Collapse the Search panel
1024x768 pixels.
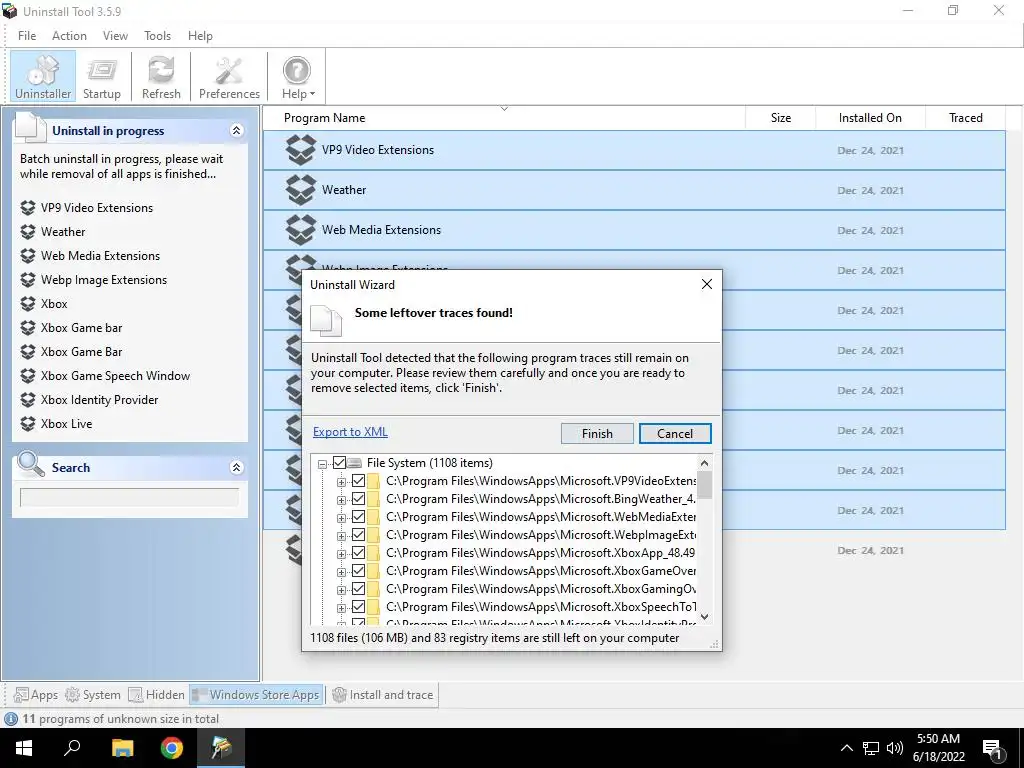[236, 468]
